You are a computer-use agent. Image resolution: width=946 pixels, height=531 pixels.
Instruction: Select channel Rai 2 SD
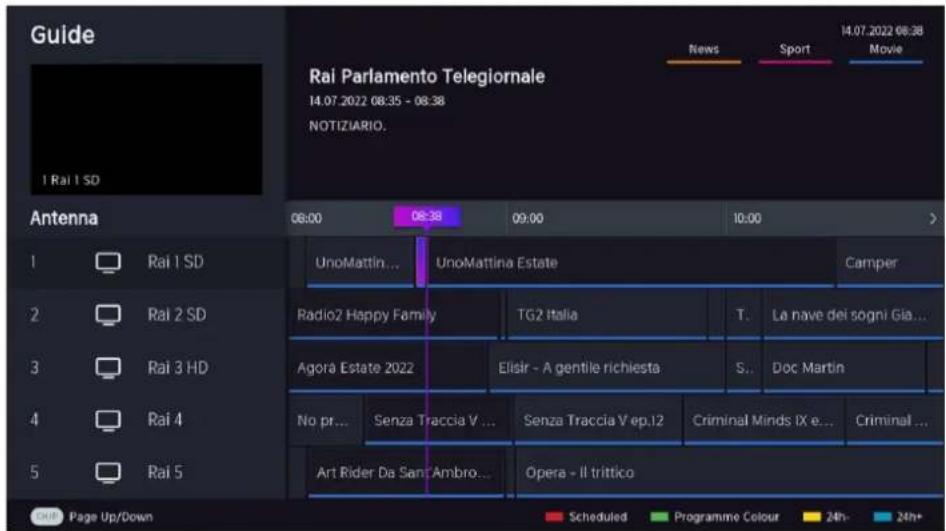[x=146, y=315]
